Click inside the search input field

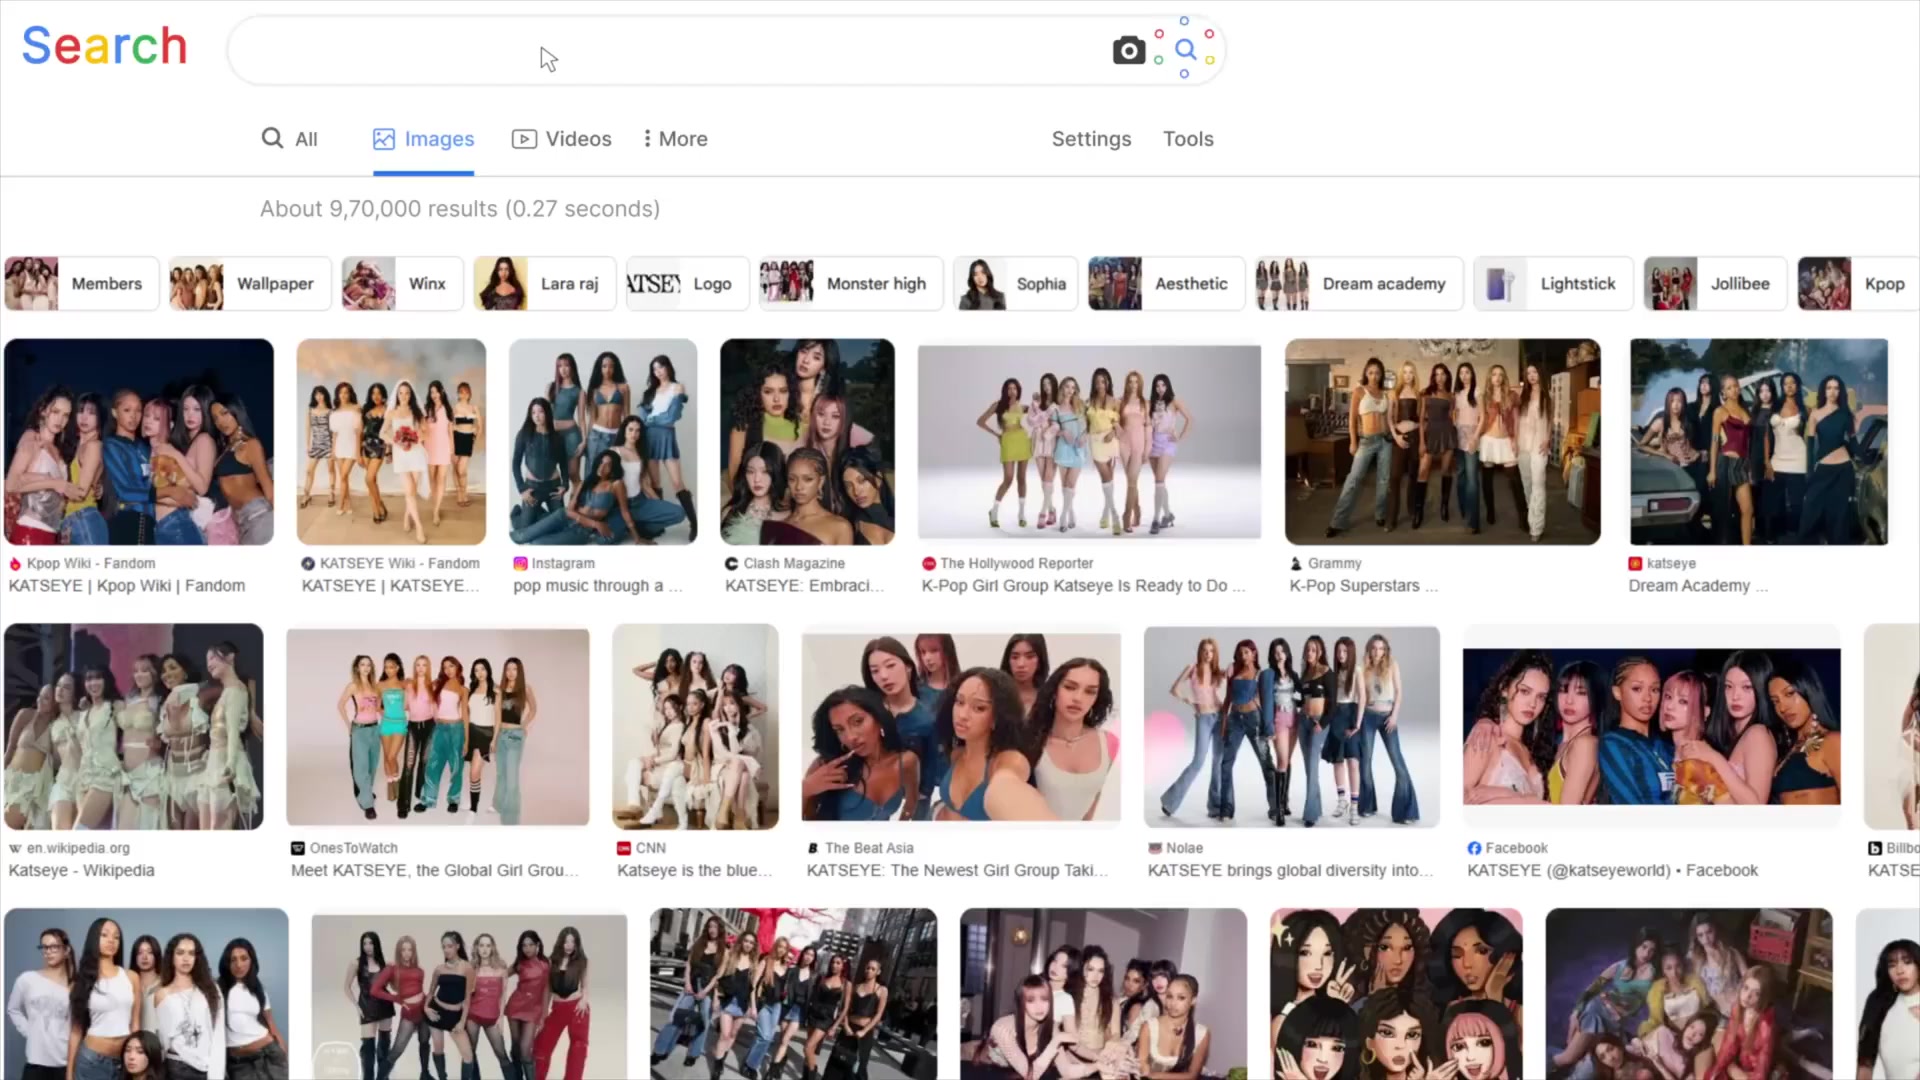[660, 50]
